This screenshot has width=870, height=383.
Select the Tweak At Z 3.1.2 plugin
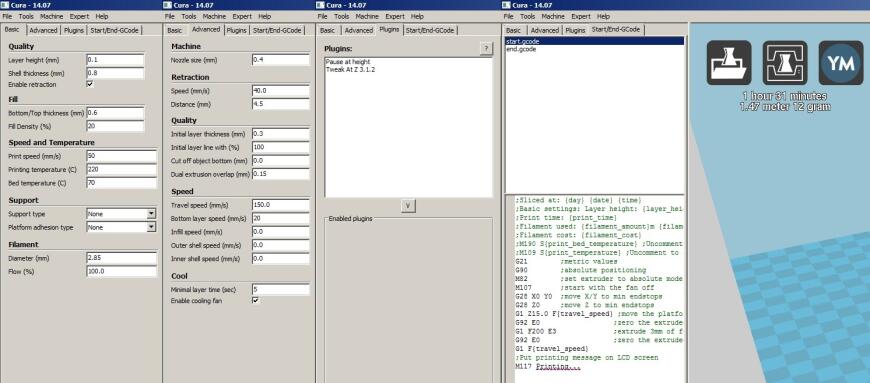350,69
